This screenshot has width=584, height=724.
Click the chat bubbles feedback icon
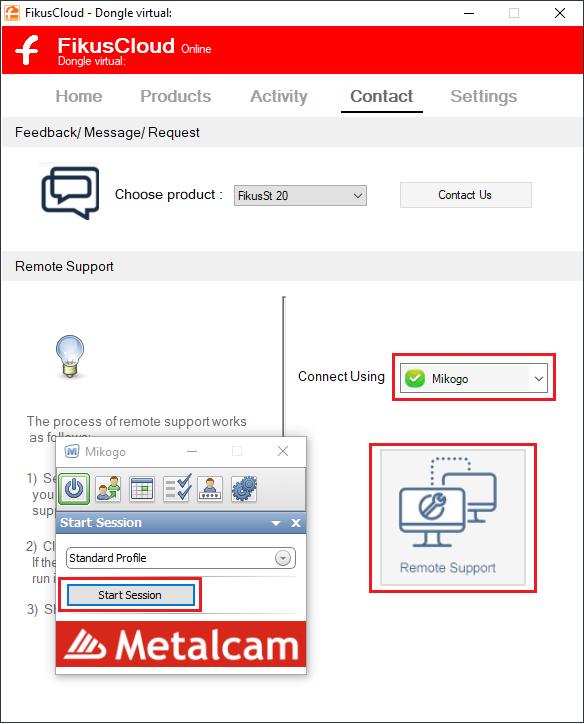(x=70, y=193)
